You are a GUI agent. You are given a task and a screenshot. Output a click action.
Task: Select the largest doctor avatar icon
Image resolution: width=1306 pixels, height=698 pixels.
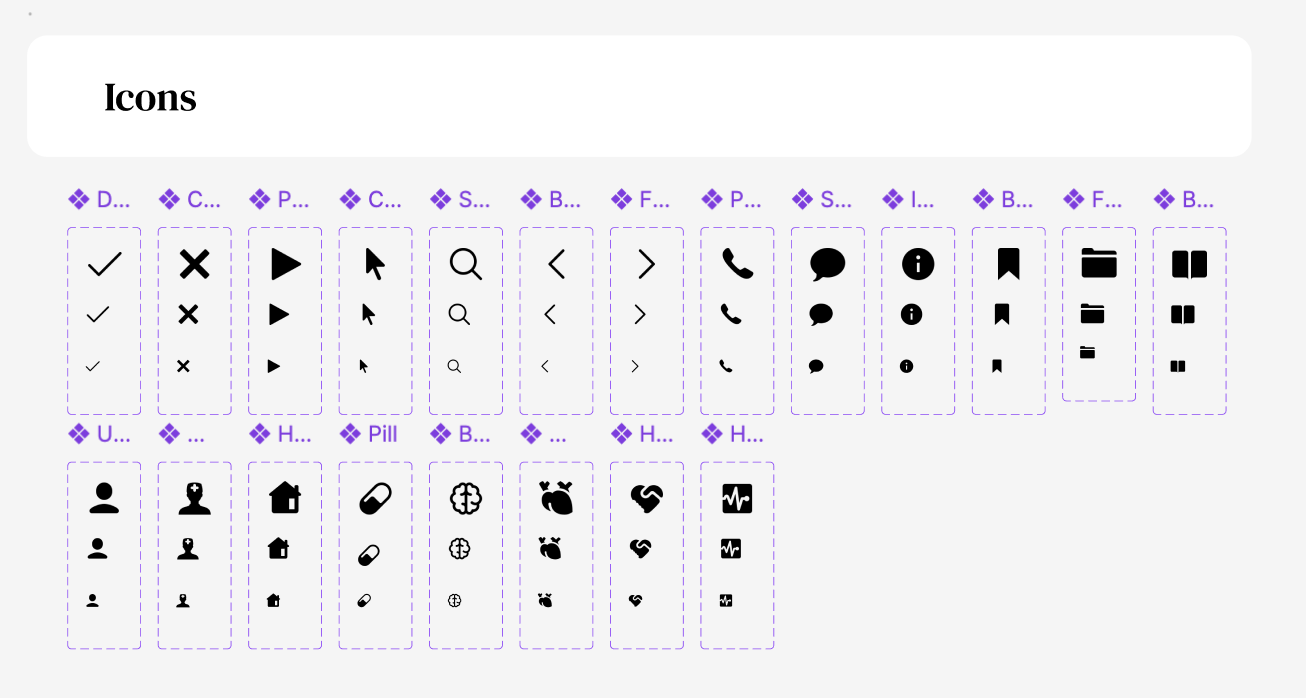click(194, 498)
